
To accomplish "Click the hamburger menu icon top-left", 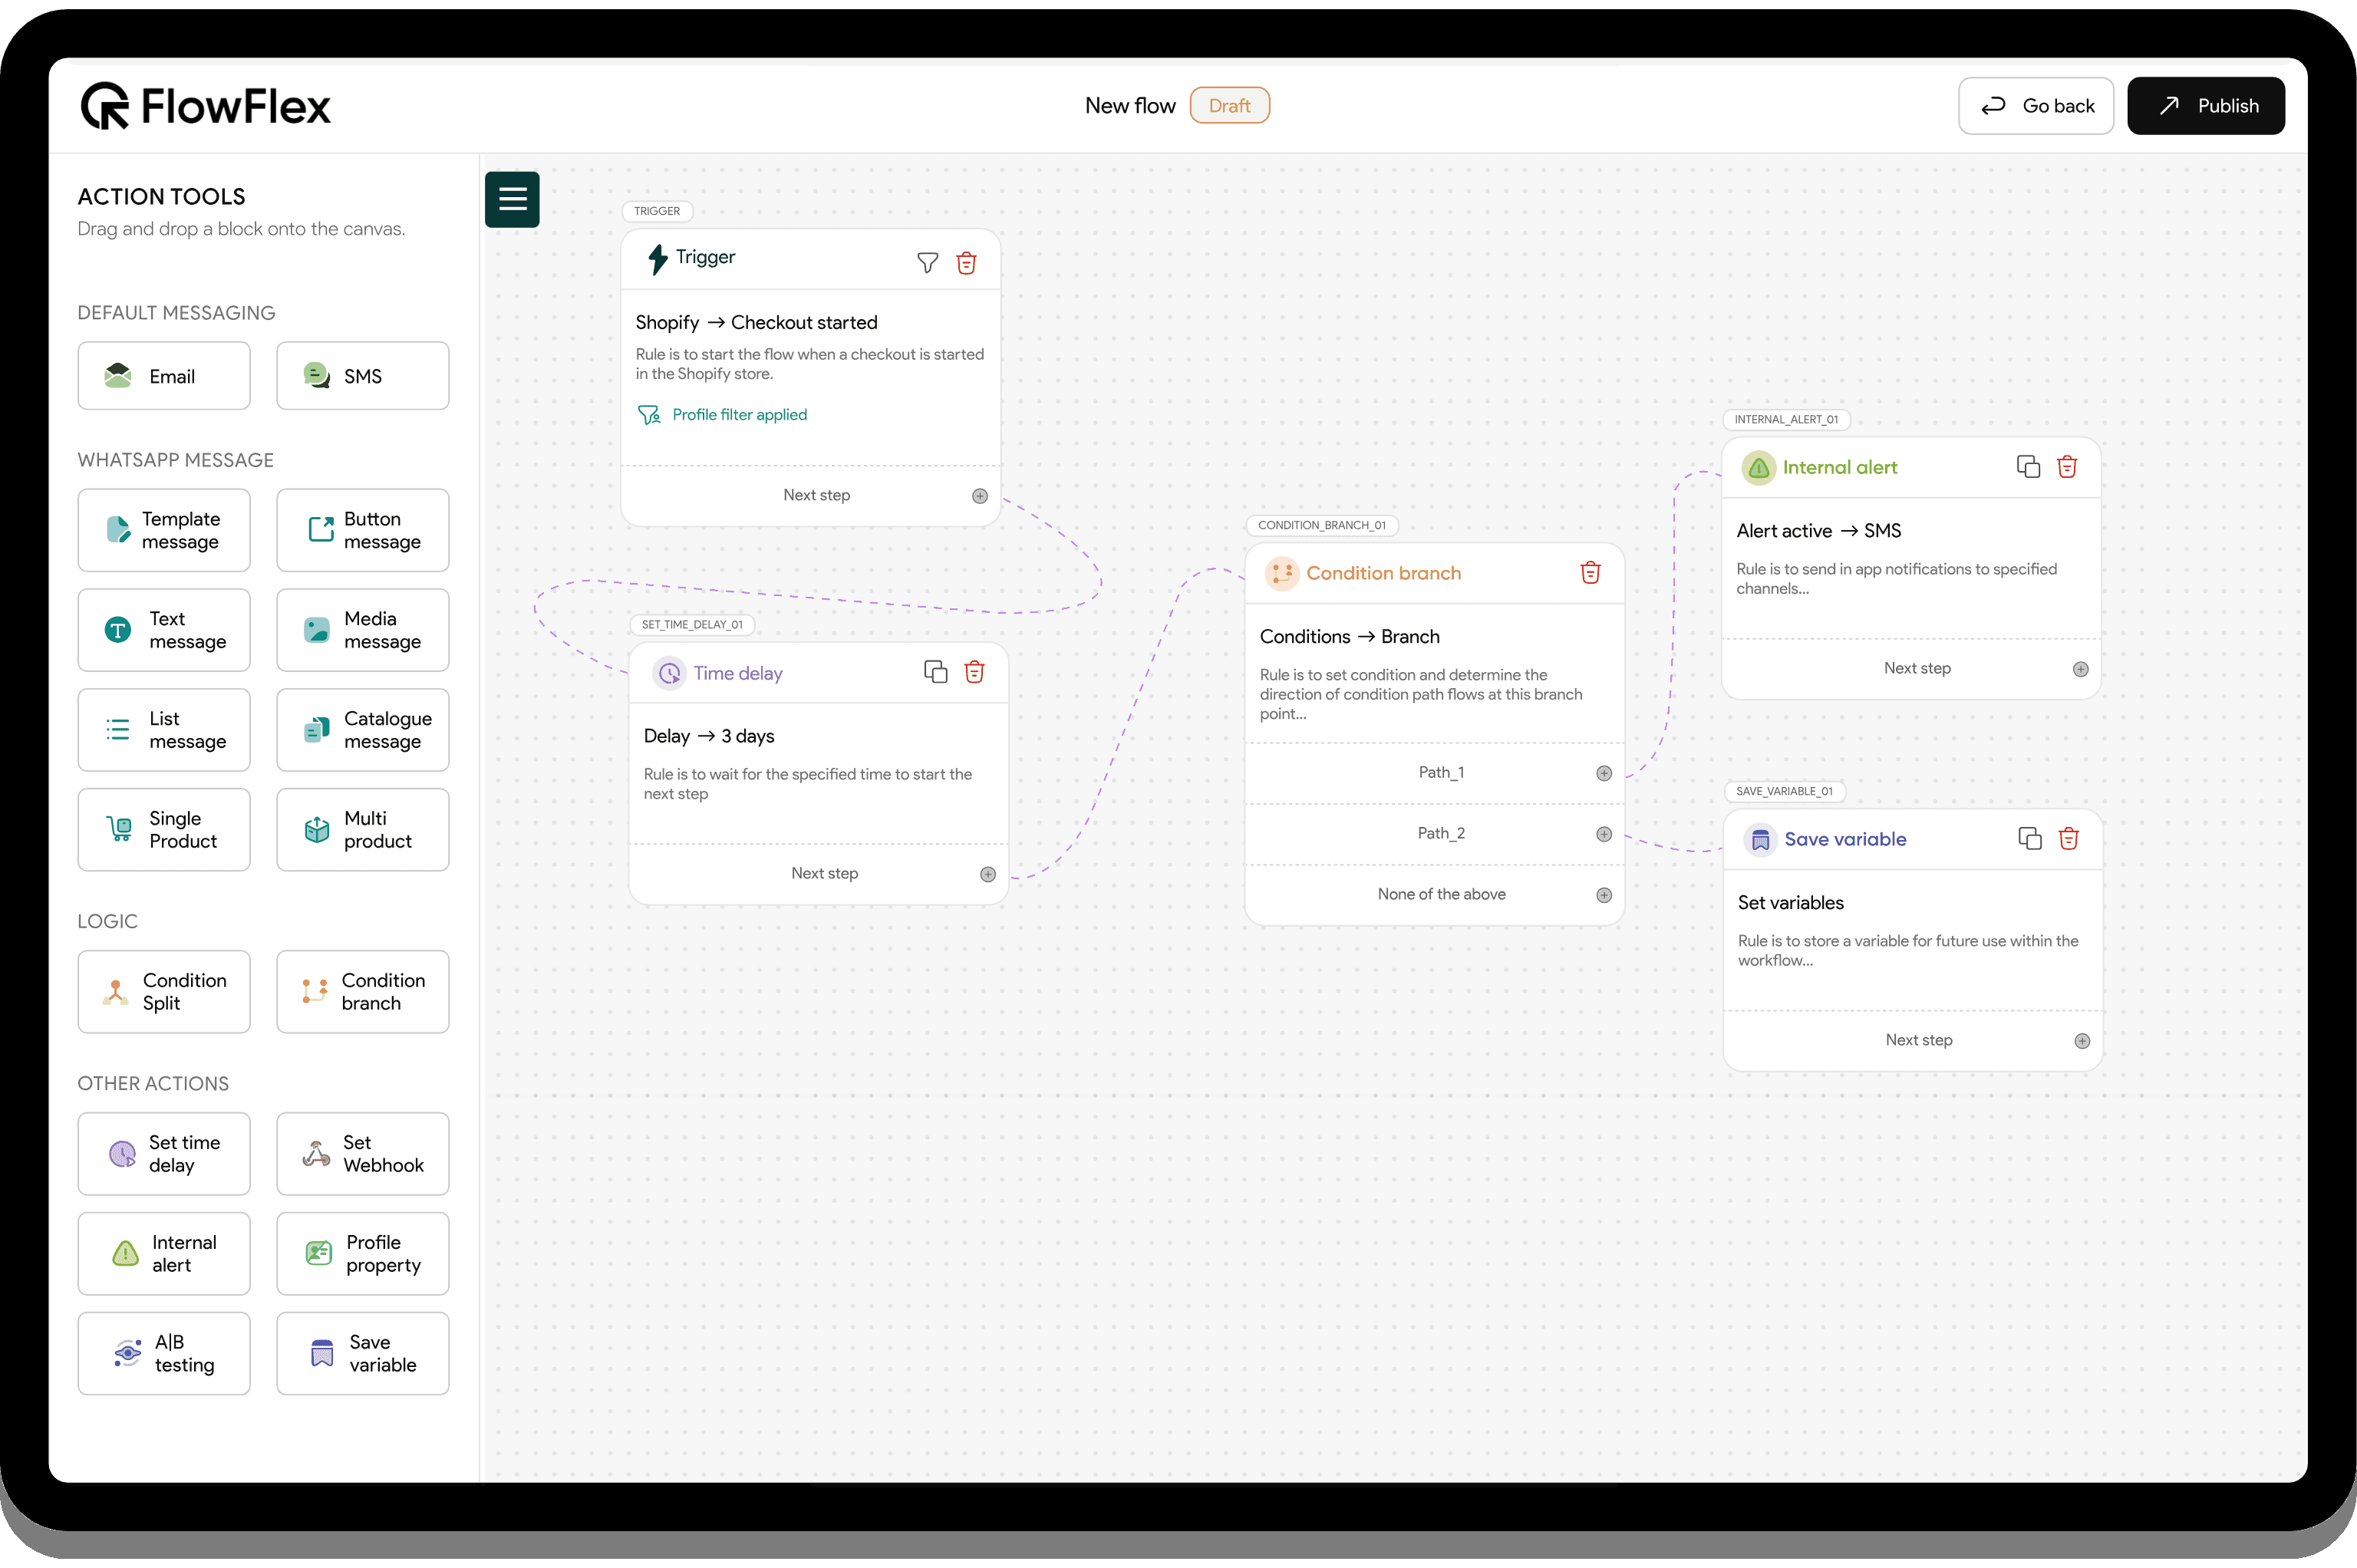I will (x=513, y=198).
